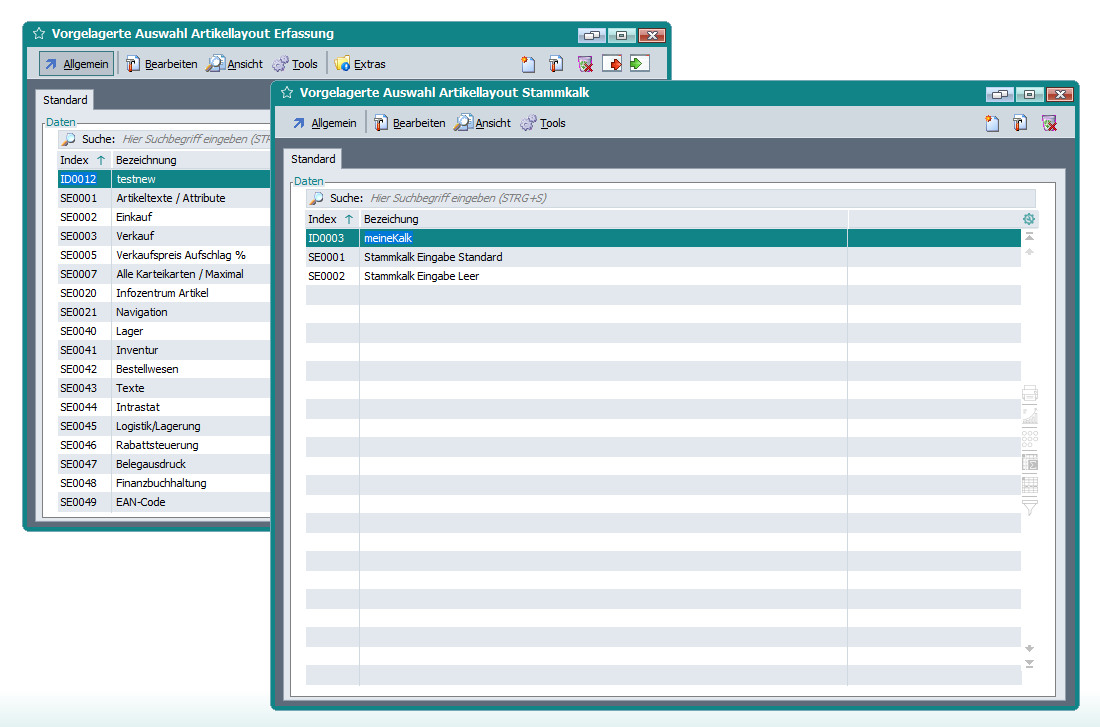Open Ansicht menu in Stammkalk window
The height and width of the screenshot is (727, 1100).
tap(483, 123)
